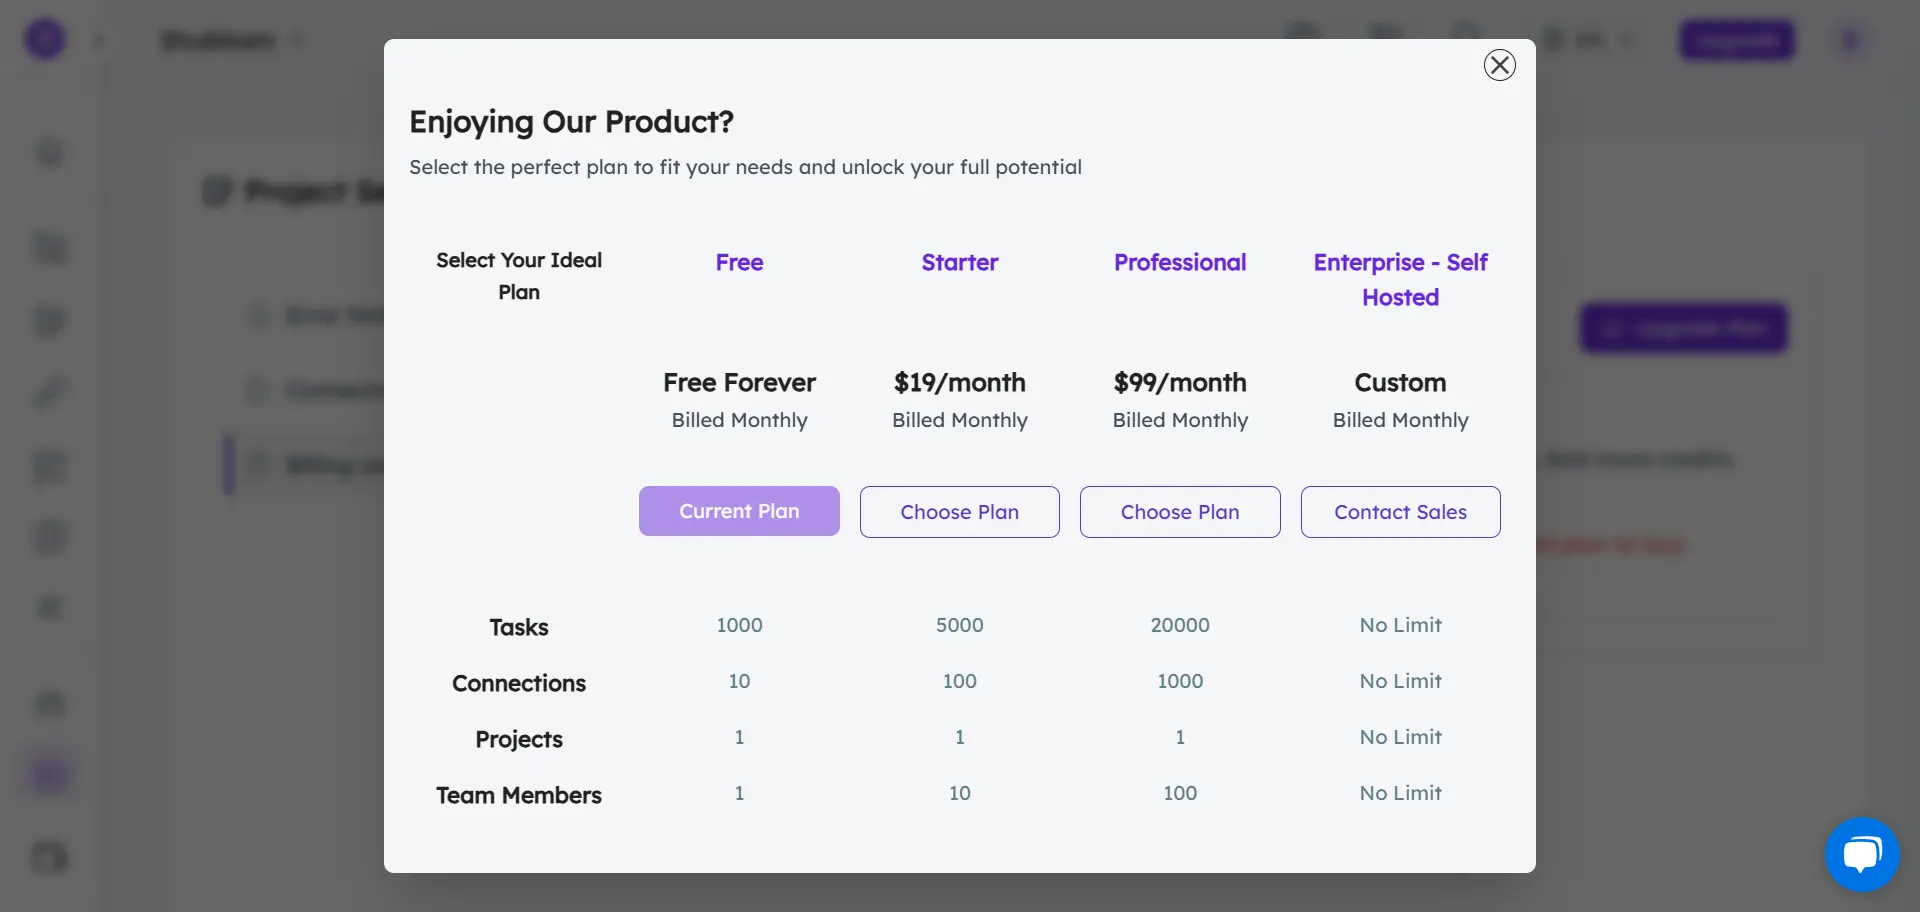Select the highlighted Billing icon in sidebar

point(49,773)
